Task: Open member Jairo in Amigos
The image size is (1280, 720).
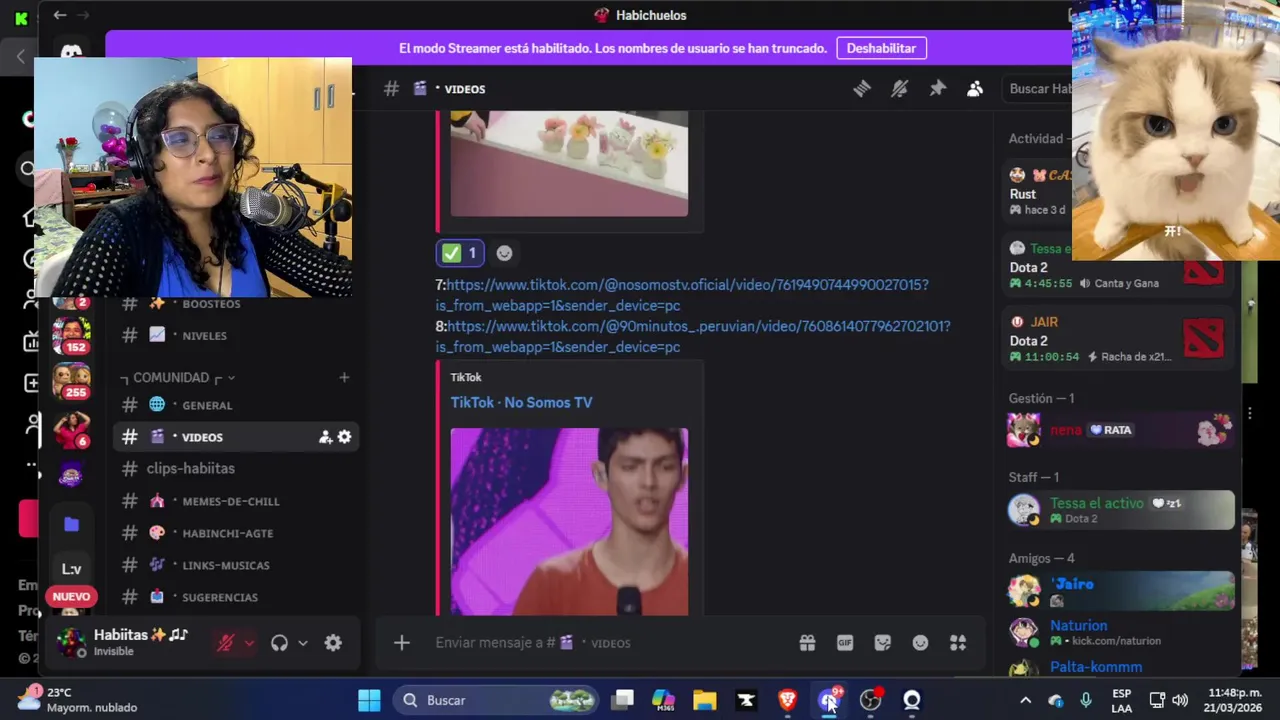Action: (x=1120, y=591)
